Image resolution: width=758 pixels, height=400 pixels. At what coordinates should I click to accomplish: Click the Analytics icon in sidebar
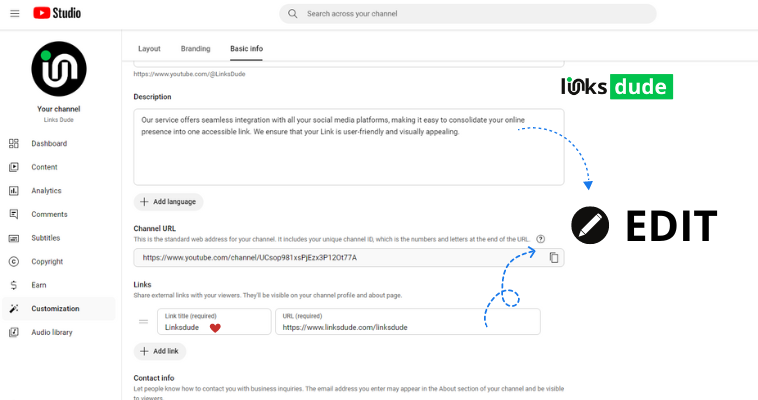click(x=14, y=191)
